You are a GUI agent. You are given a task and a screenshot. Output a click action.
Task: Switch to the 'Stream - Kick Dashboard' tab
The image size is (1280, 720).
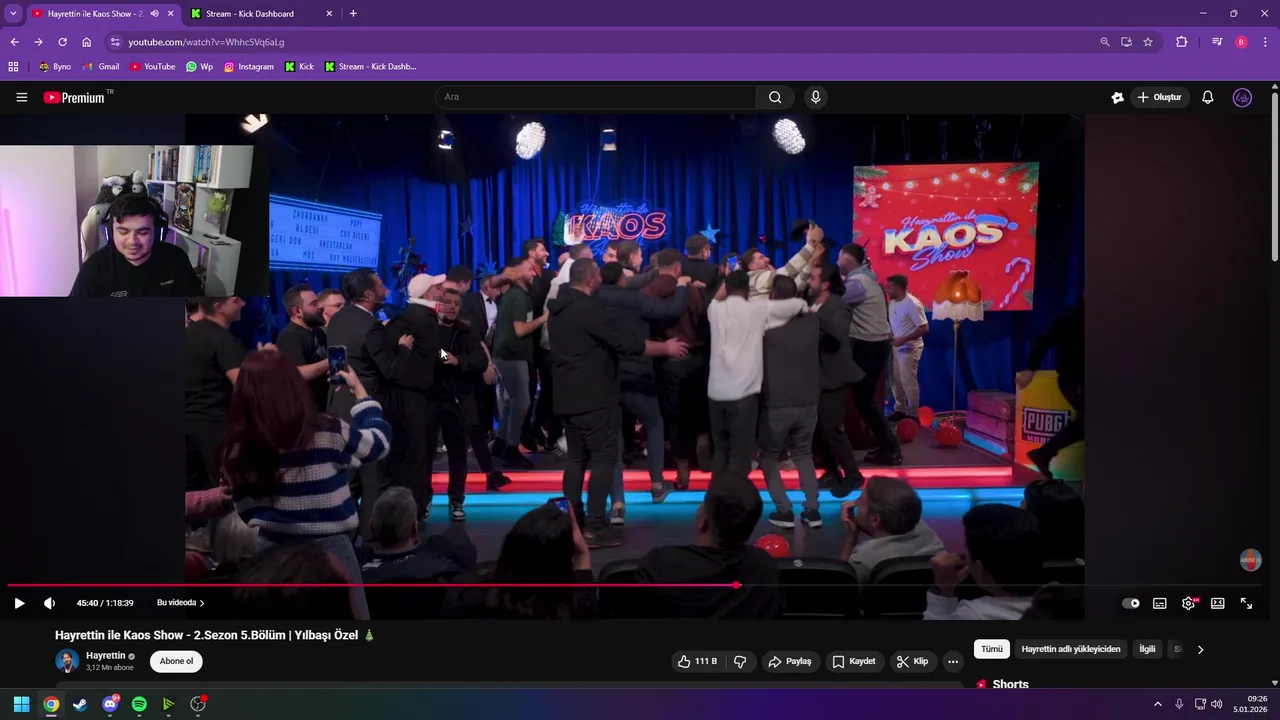(260, 14)
